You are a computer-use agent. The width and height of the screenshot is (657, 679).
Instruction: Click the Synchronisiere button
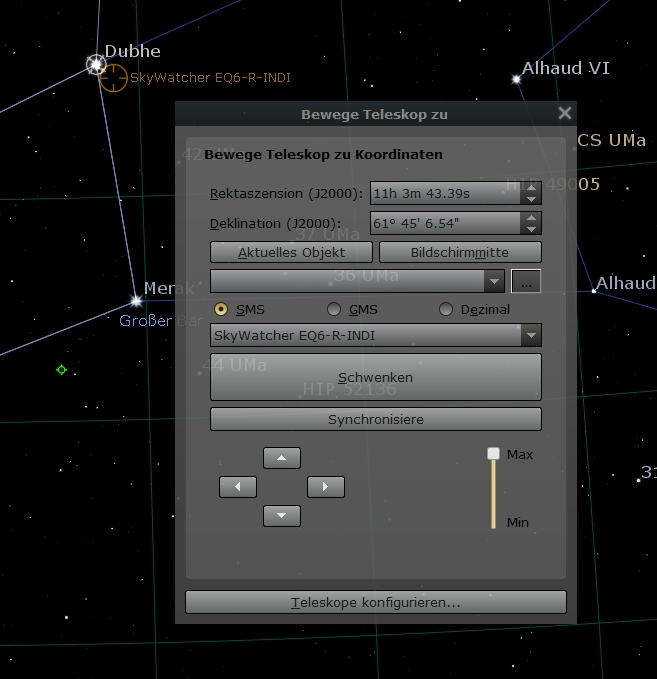[x=375, y=419]
